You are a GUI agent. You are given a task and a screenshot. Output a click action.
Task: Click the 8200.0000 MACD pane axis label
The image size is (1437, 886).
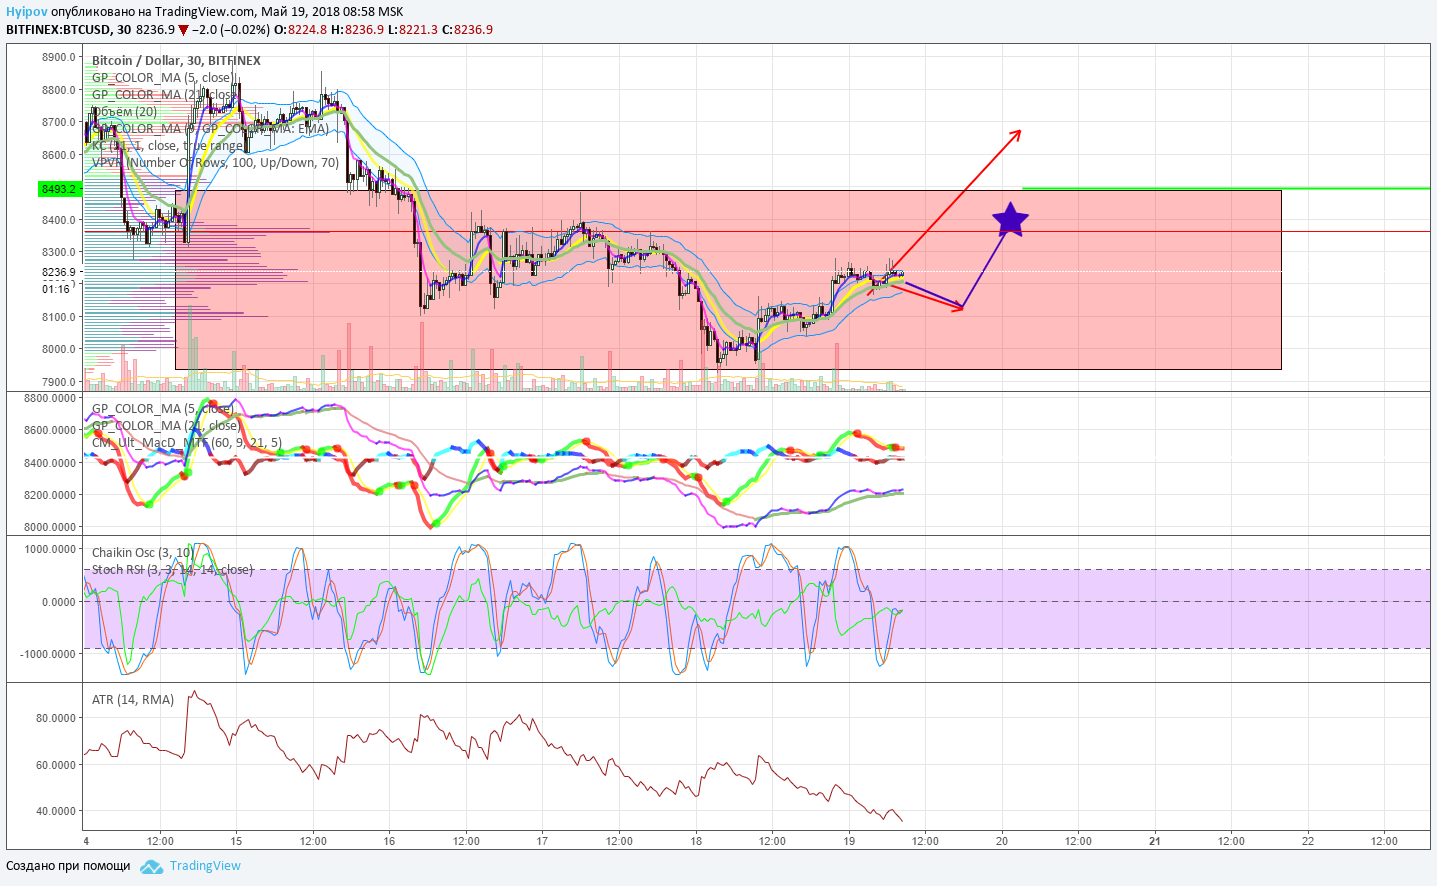[50, 495]
